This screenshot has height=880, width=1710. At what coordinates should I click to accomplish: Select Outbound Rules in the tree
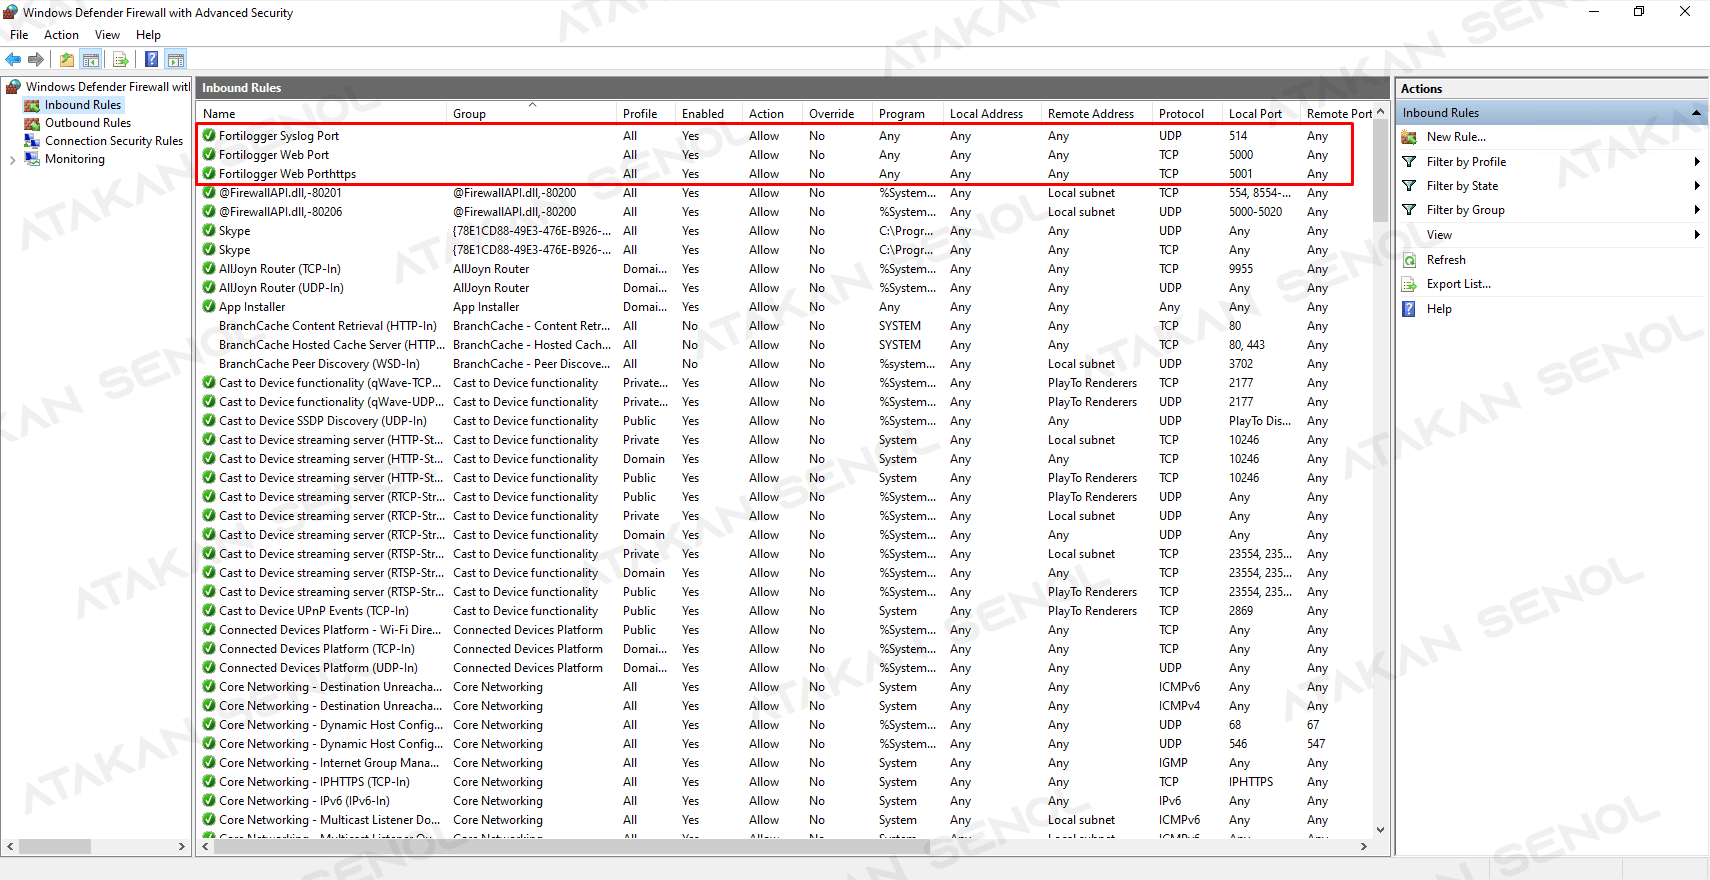click(x=88, y=123)
